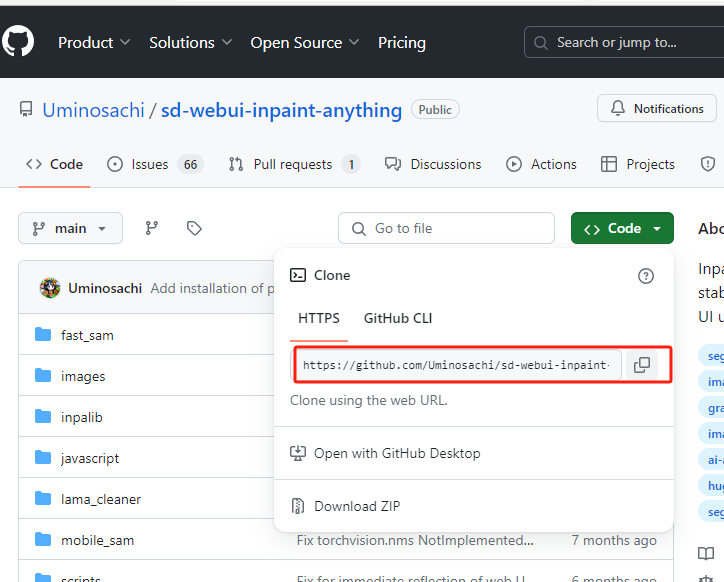Screen dimensions: 724x582
Task: Open the javascript folder
Action: click(x=90, y=458)
